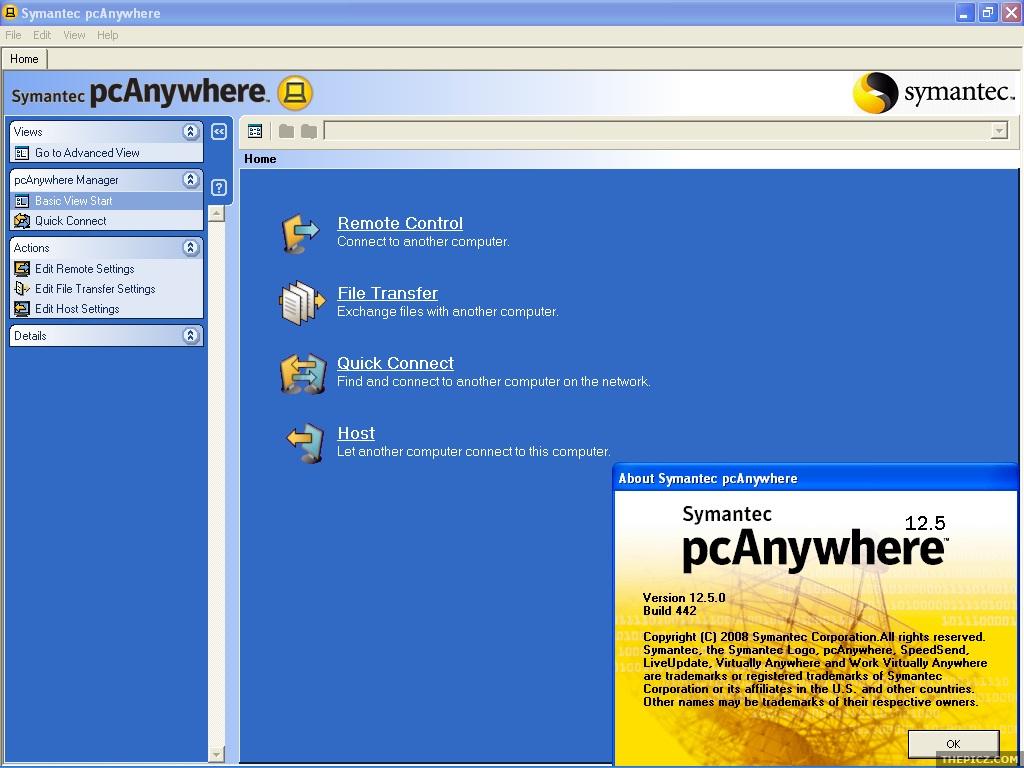
Task: Click the Edit Host Settings icon
Action: tap(22, 309)
